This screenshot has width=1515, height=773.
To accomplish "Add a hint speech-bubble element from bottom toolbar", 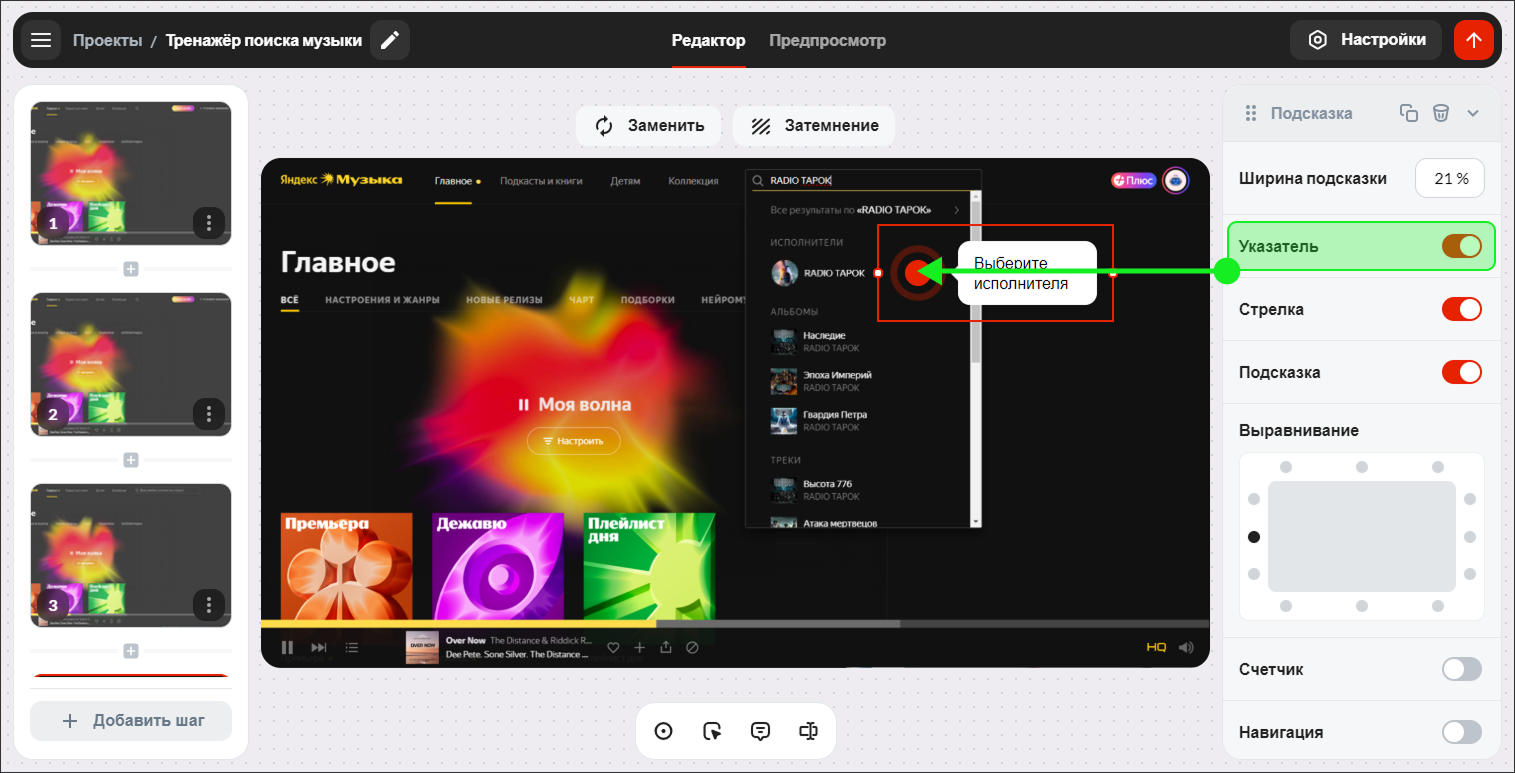I will coord(760,731).
